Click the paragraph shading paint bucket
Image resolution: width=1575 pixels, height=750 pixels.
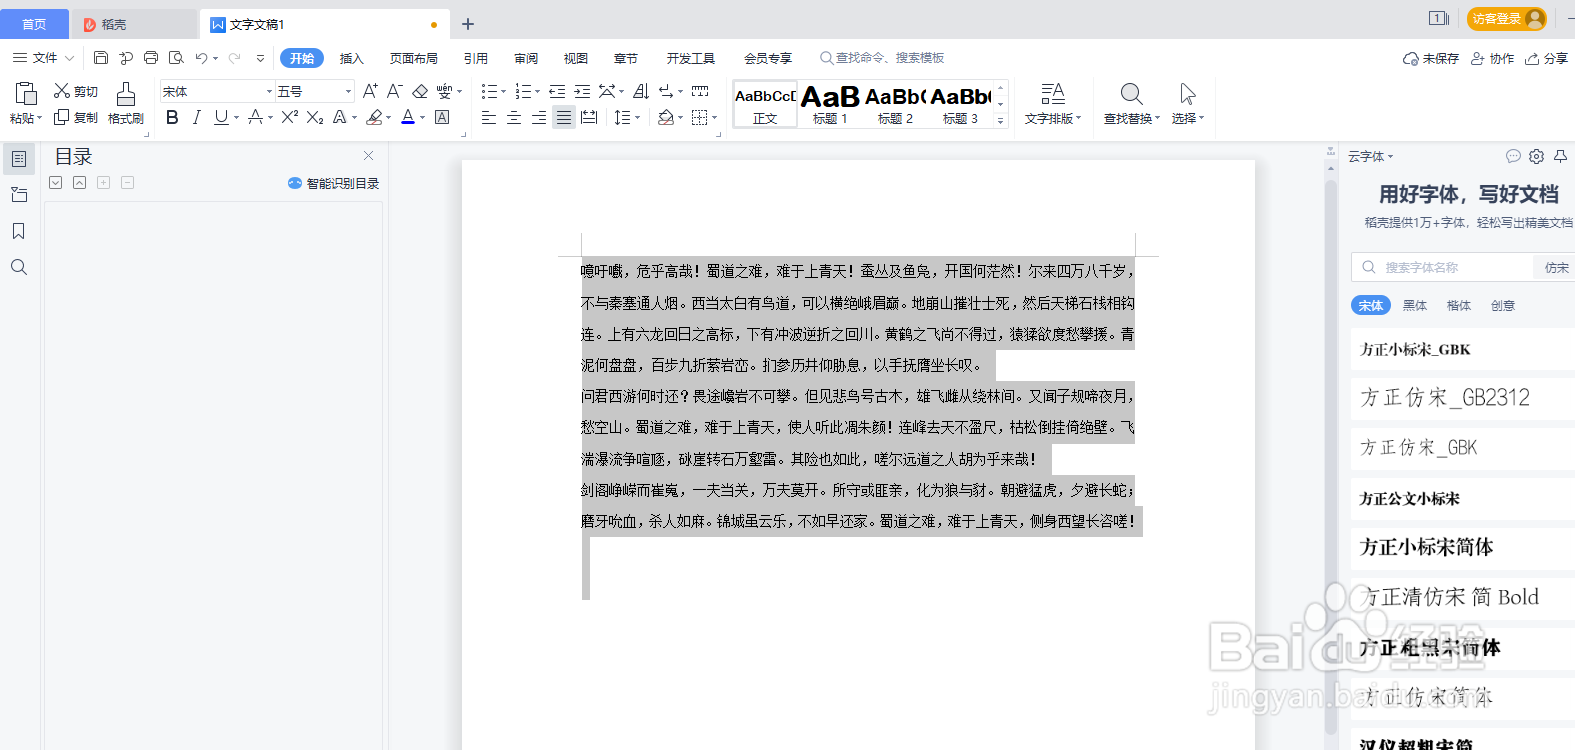point(666,117)
